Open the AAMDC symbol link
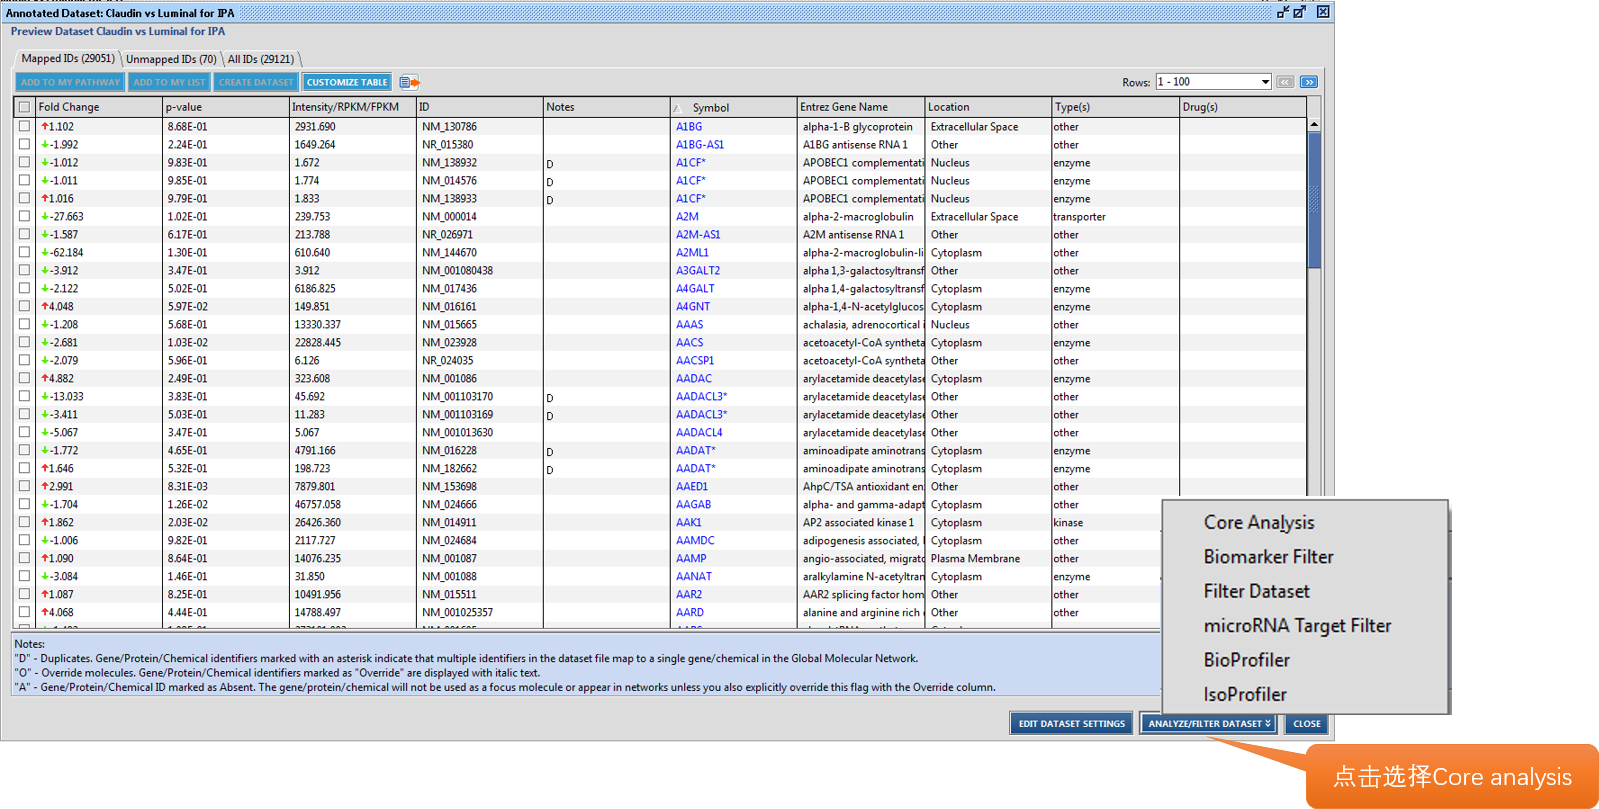Viewport: 1599px width, 809px height. click(695, 541)
